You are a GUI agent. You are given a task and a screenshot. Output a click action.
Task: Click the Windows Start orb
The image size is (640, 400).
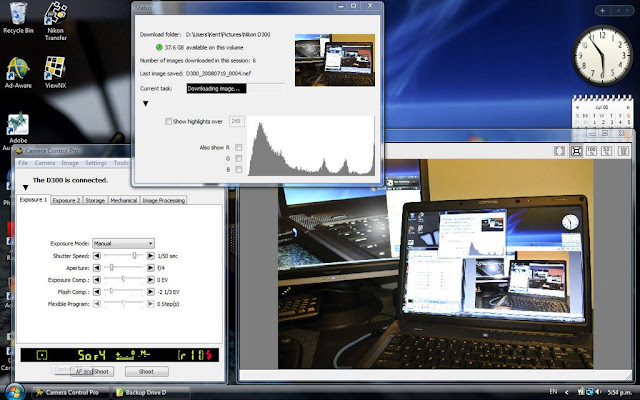tap(15, 392)
